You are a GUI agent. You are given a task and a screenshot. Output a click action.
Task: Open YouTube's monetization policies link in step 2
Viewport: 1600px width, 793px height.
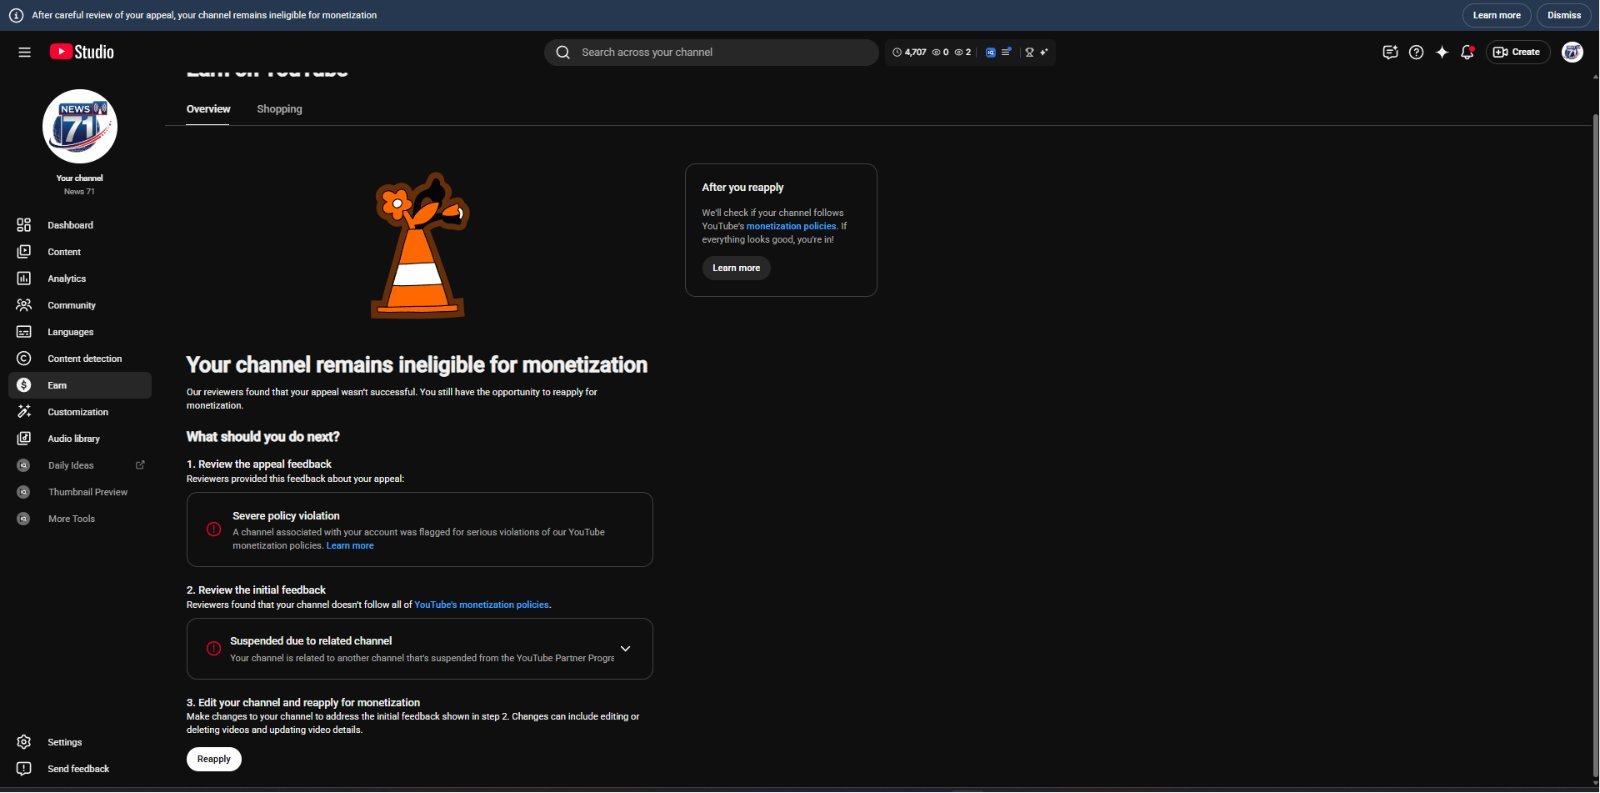[x=482, y=605]
